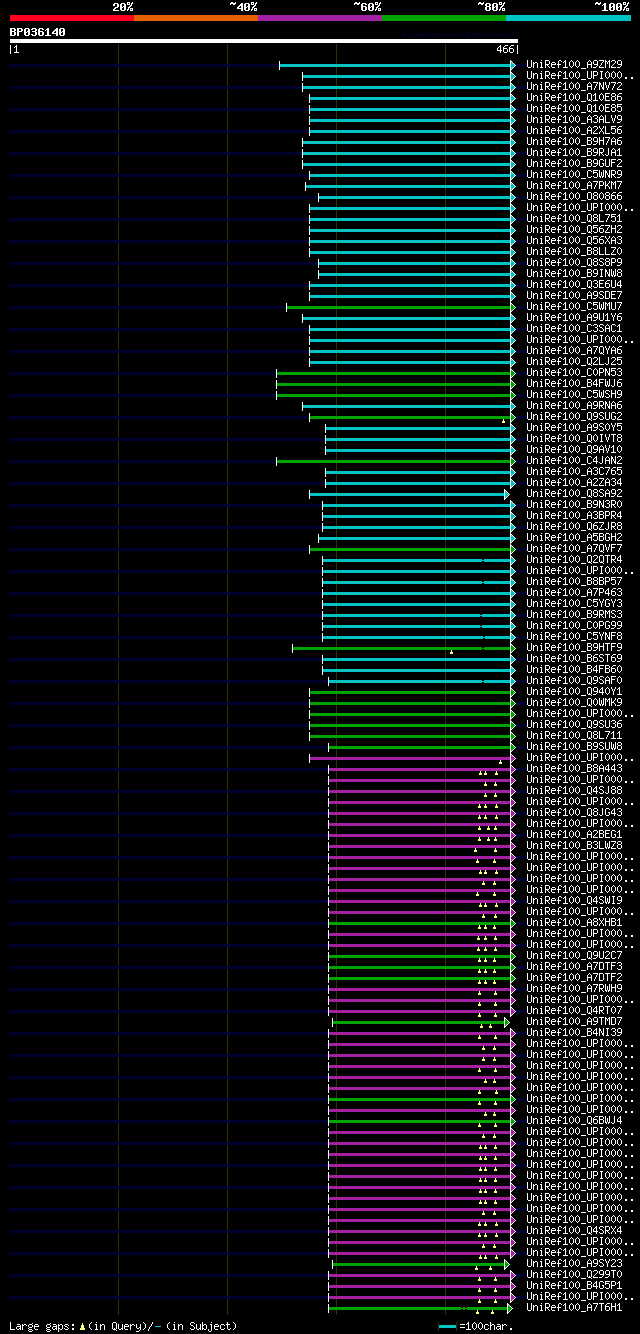Image resolution: width=640 pixels, height=1334 pixels.
Task: Select label UniRef100_A9SY23
Action: 574,1264
